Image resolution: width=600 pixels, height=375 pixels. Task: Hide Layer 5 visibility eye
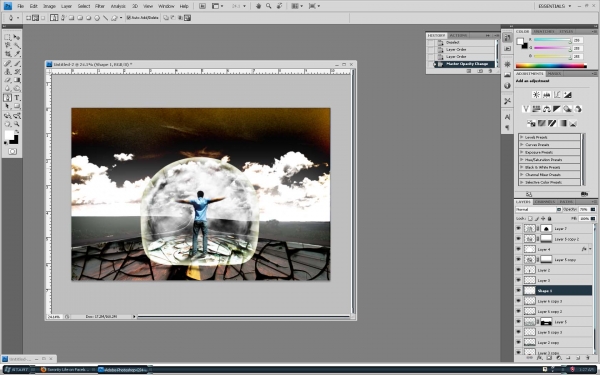(518, 322)
